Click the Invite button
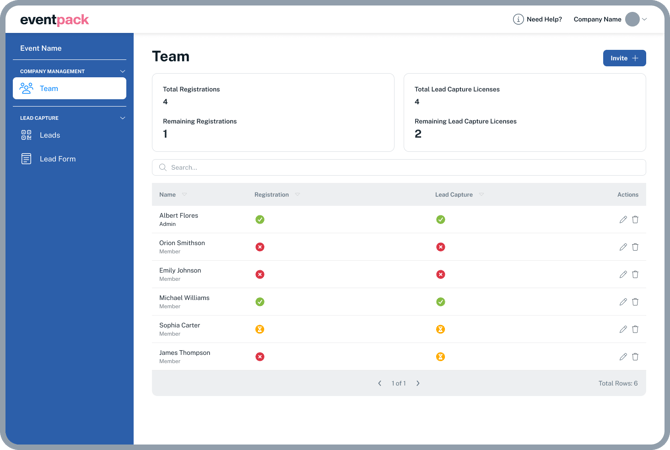The height and width of the screenshot is (450, 670). tap(624, 58)
